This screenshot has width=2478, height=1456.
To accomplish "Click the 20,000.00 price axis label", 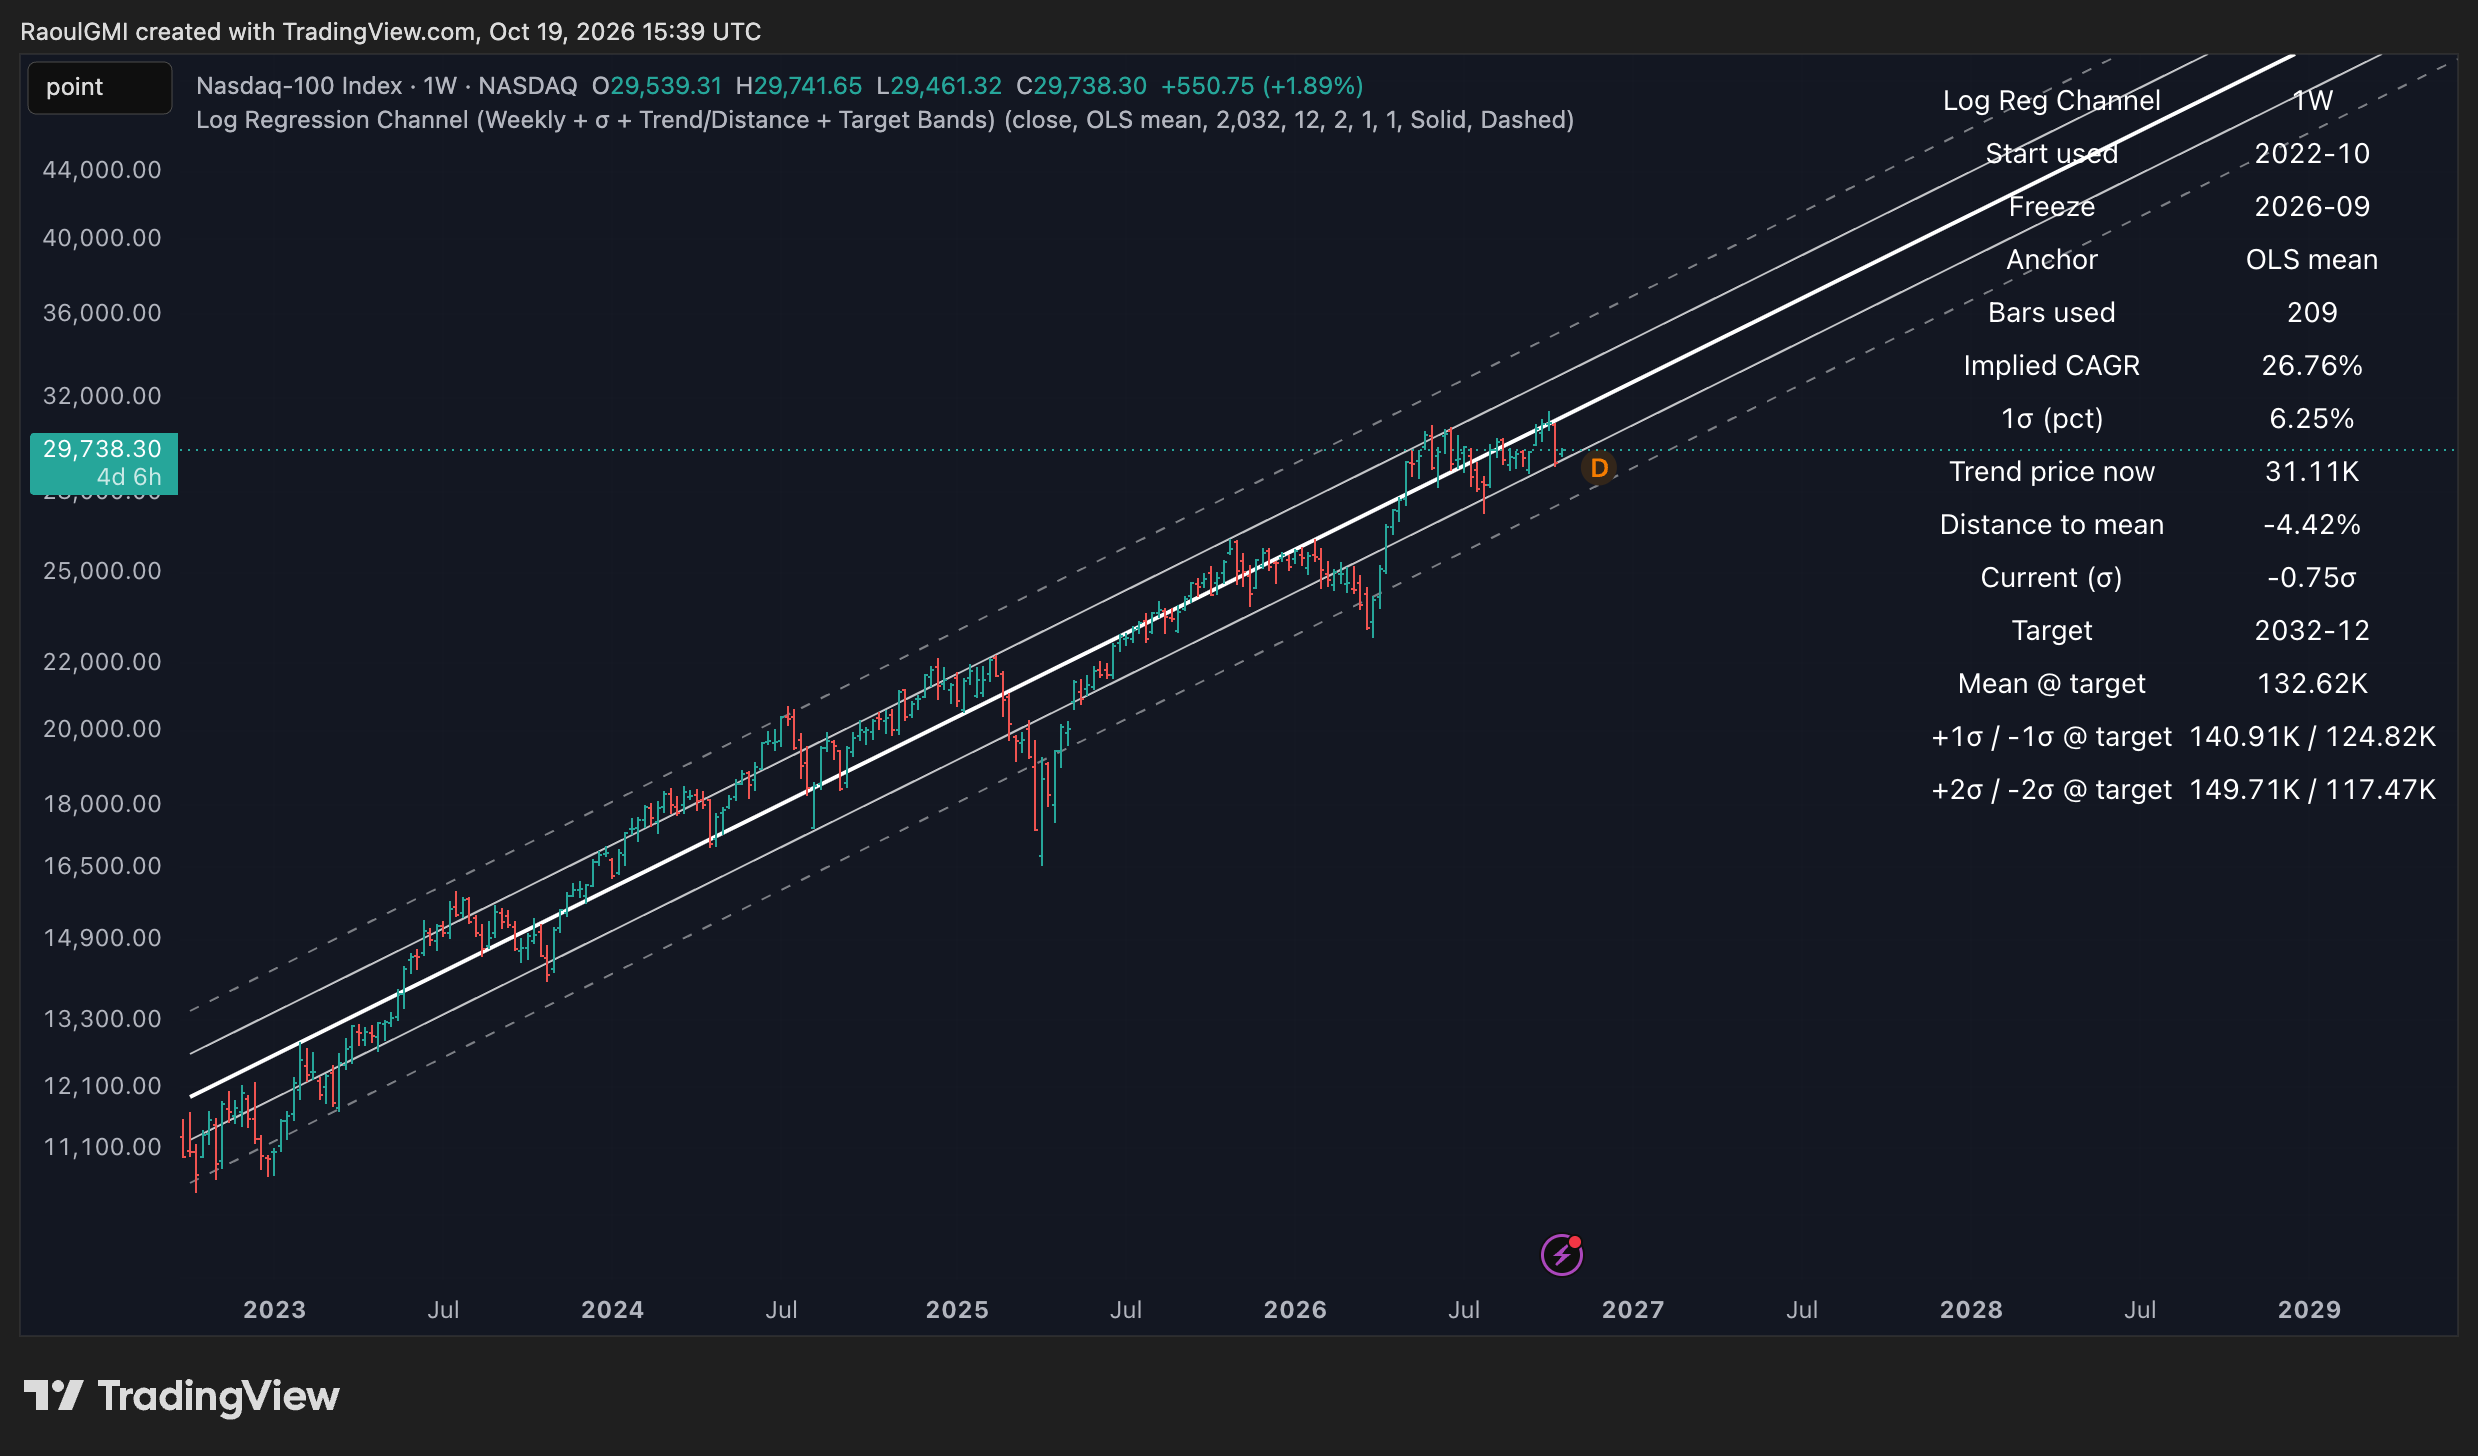I will 102,729.
